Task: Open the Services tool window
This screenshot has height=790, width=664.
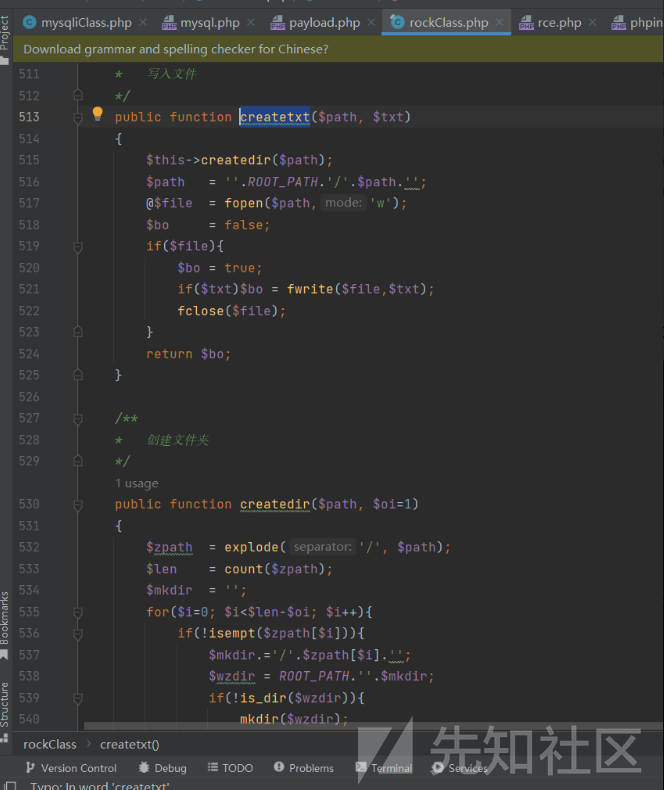Action: pos(460,768)
